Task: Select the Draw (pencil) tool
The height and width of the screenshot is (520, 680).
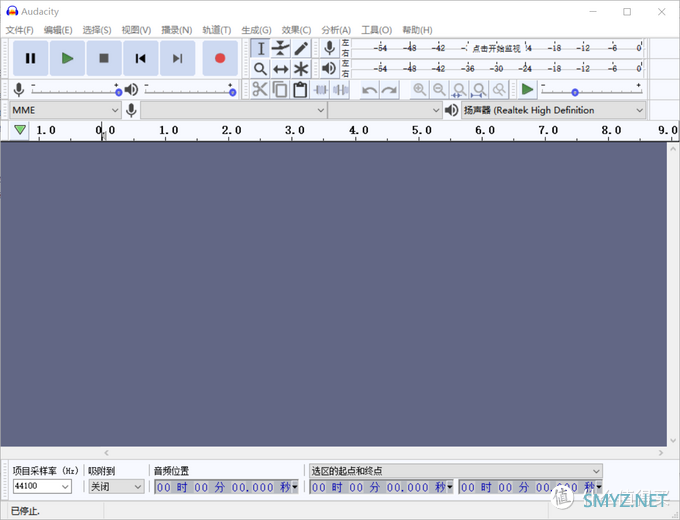Action: click(301, 49)
